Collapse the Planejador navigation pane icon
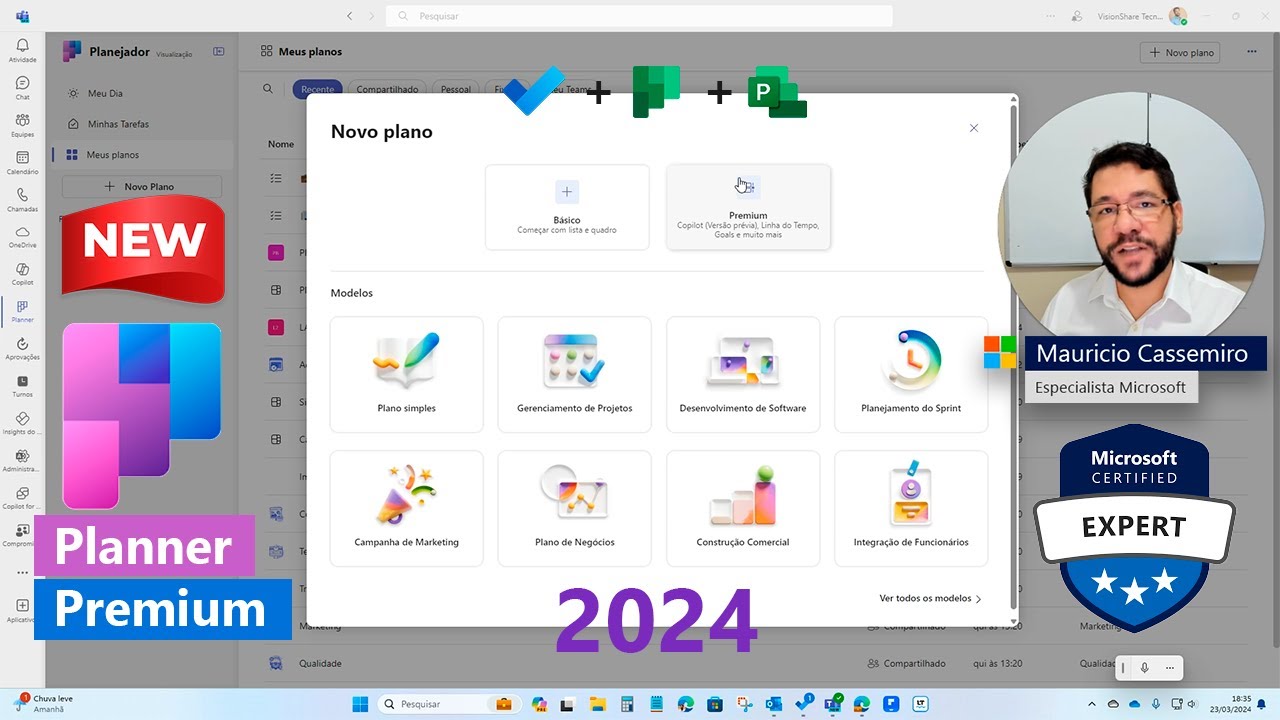Image resolution: width=1280 pixels, height=720 pixels. 219,52
